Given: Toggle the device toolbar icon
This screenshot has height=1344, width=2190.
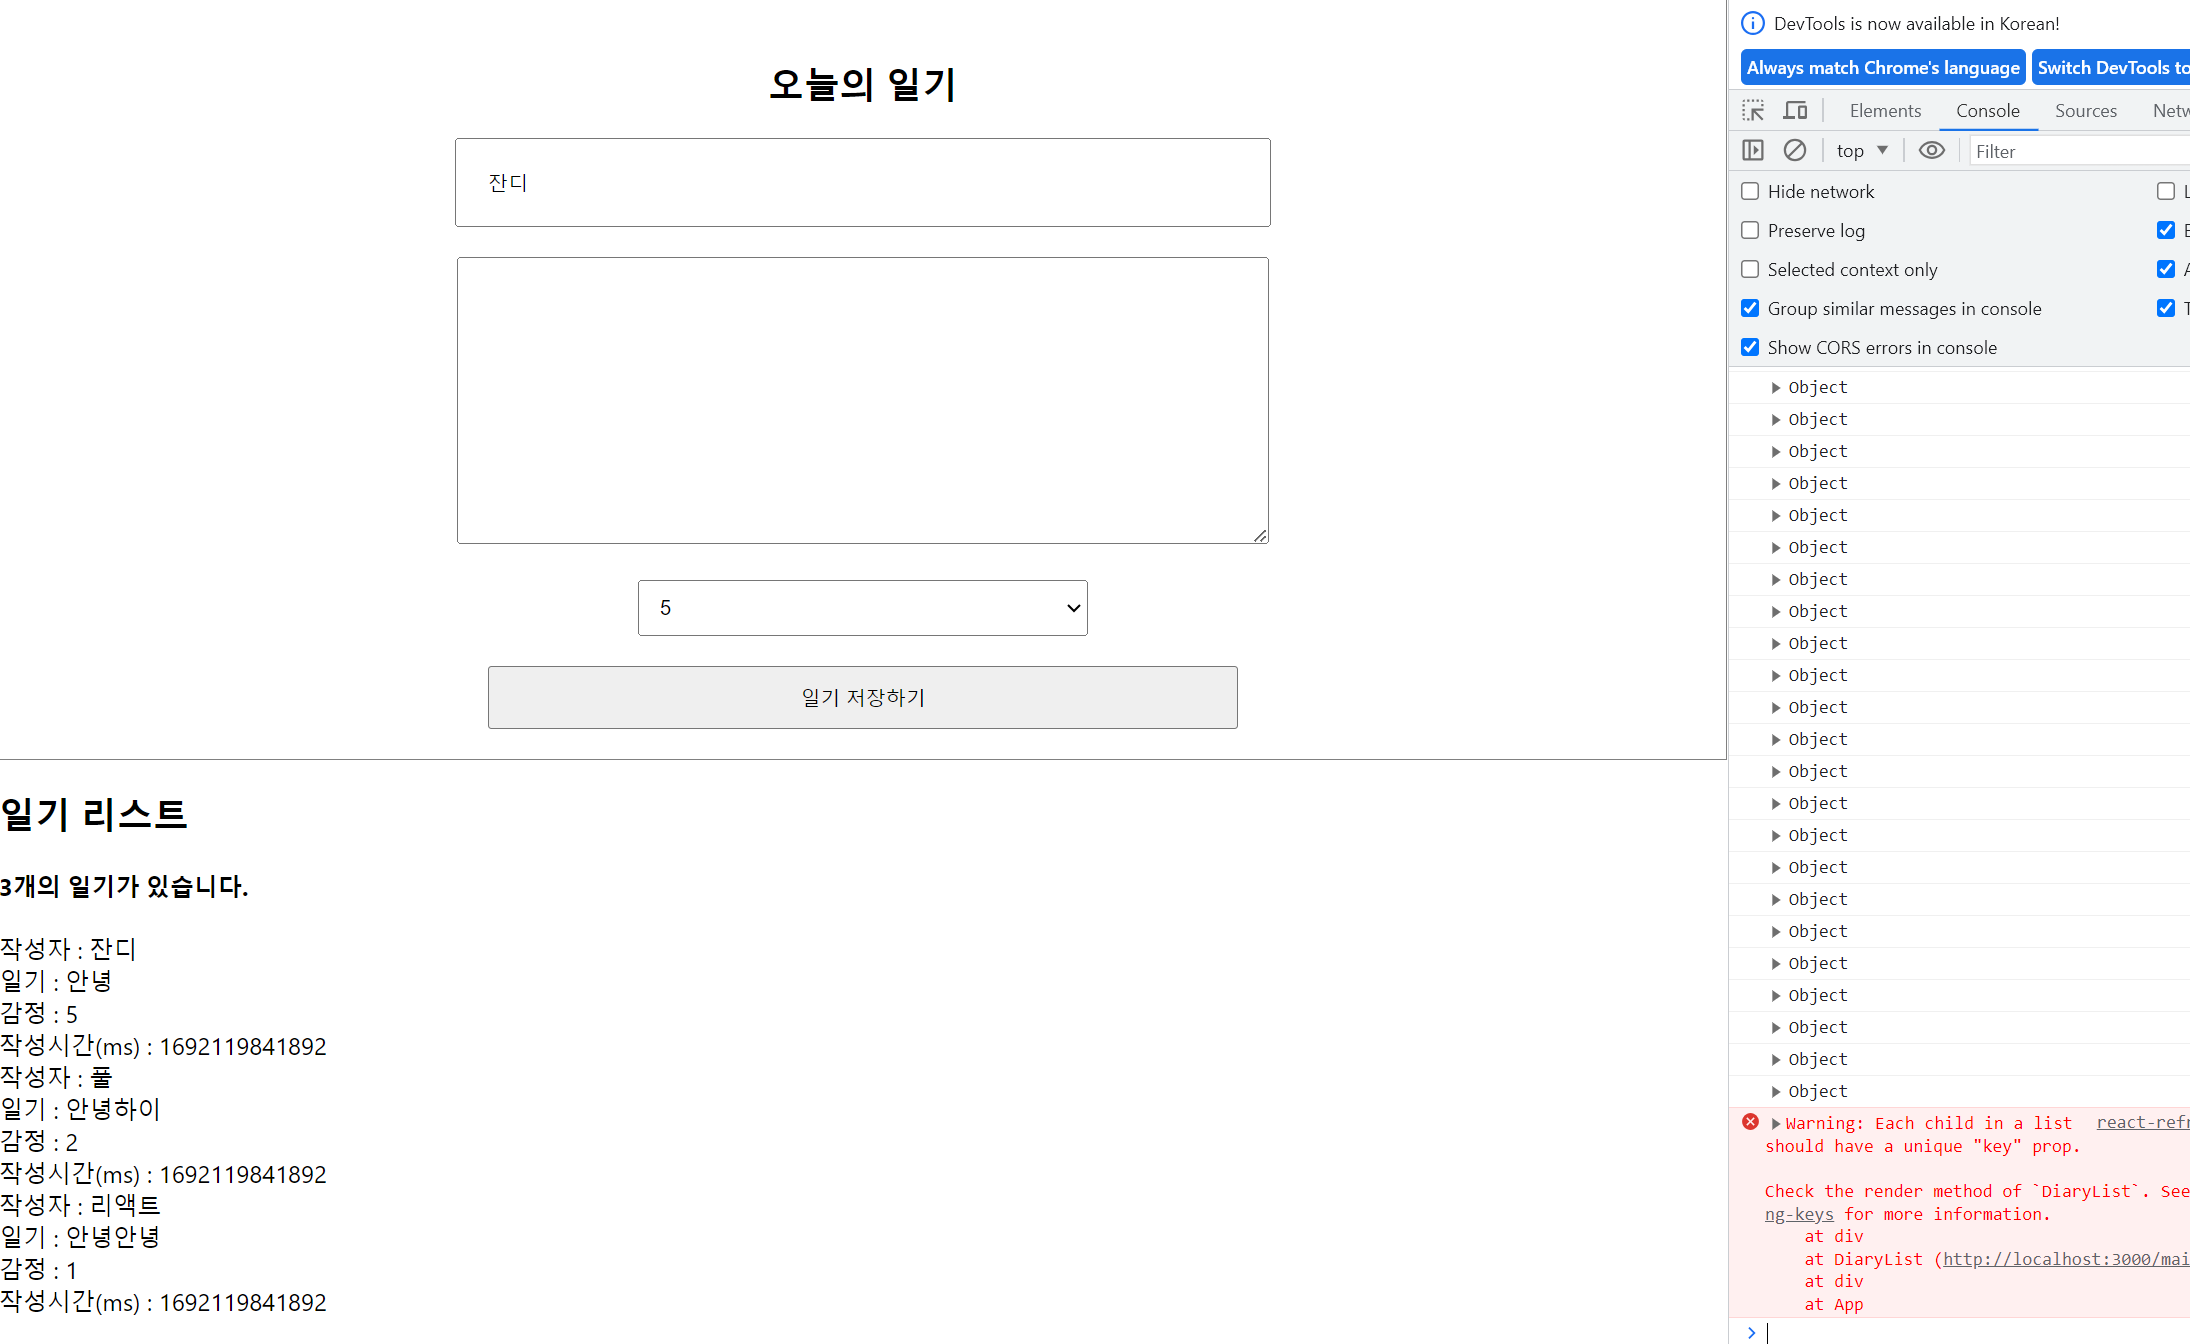Looking at the screenshot, I should [1796, 111].
